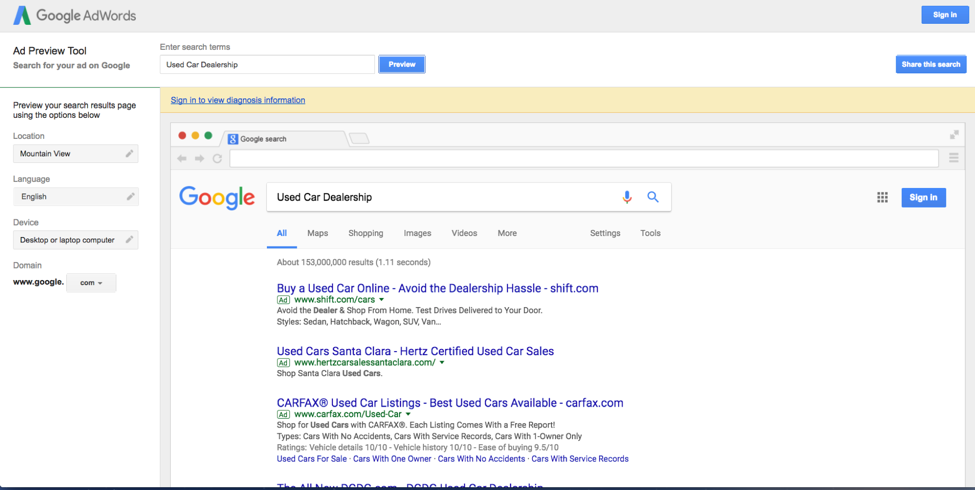This screenshot has height=490, width=975.
Task: Click the Google search tab favicon
Action: point(233,139)
